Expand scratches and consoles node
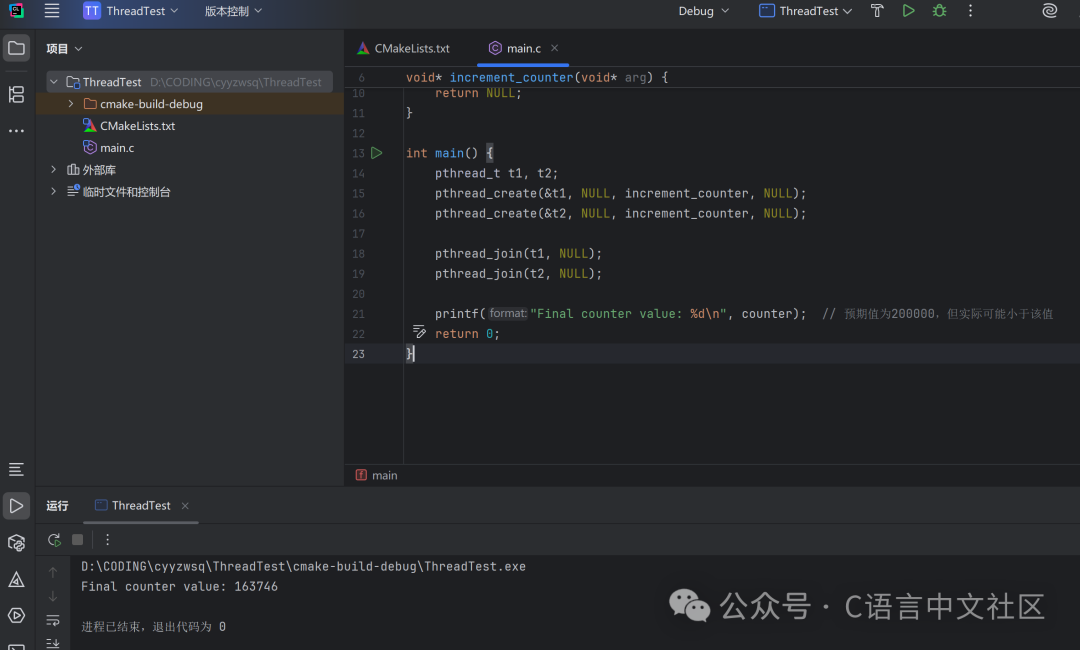Viewport: 1080px width, 650px height. 54,191
